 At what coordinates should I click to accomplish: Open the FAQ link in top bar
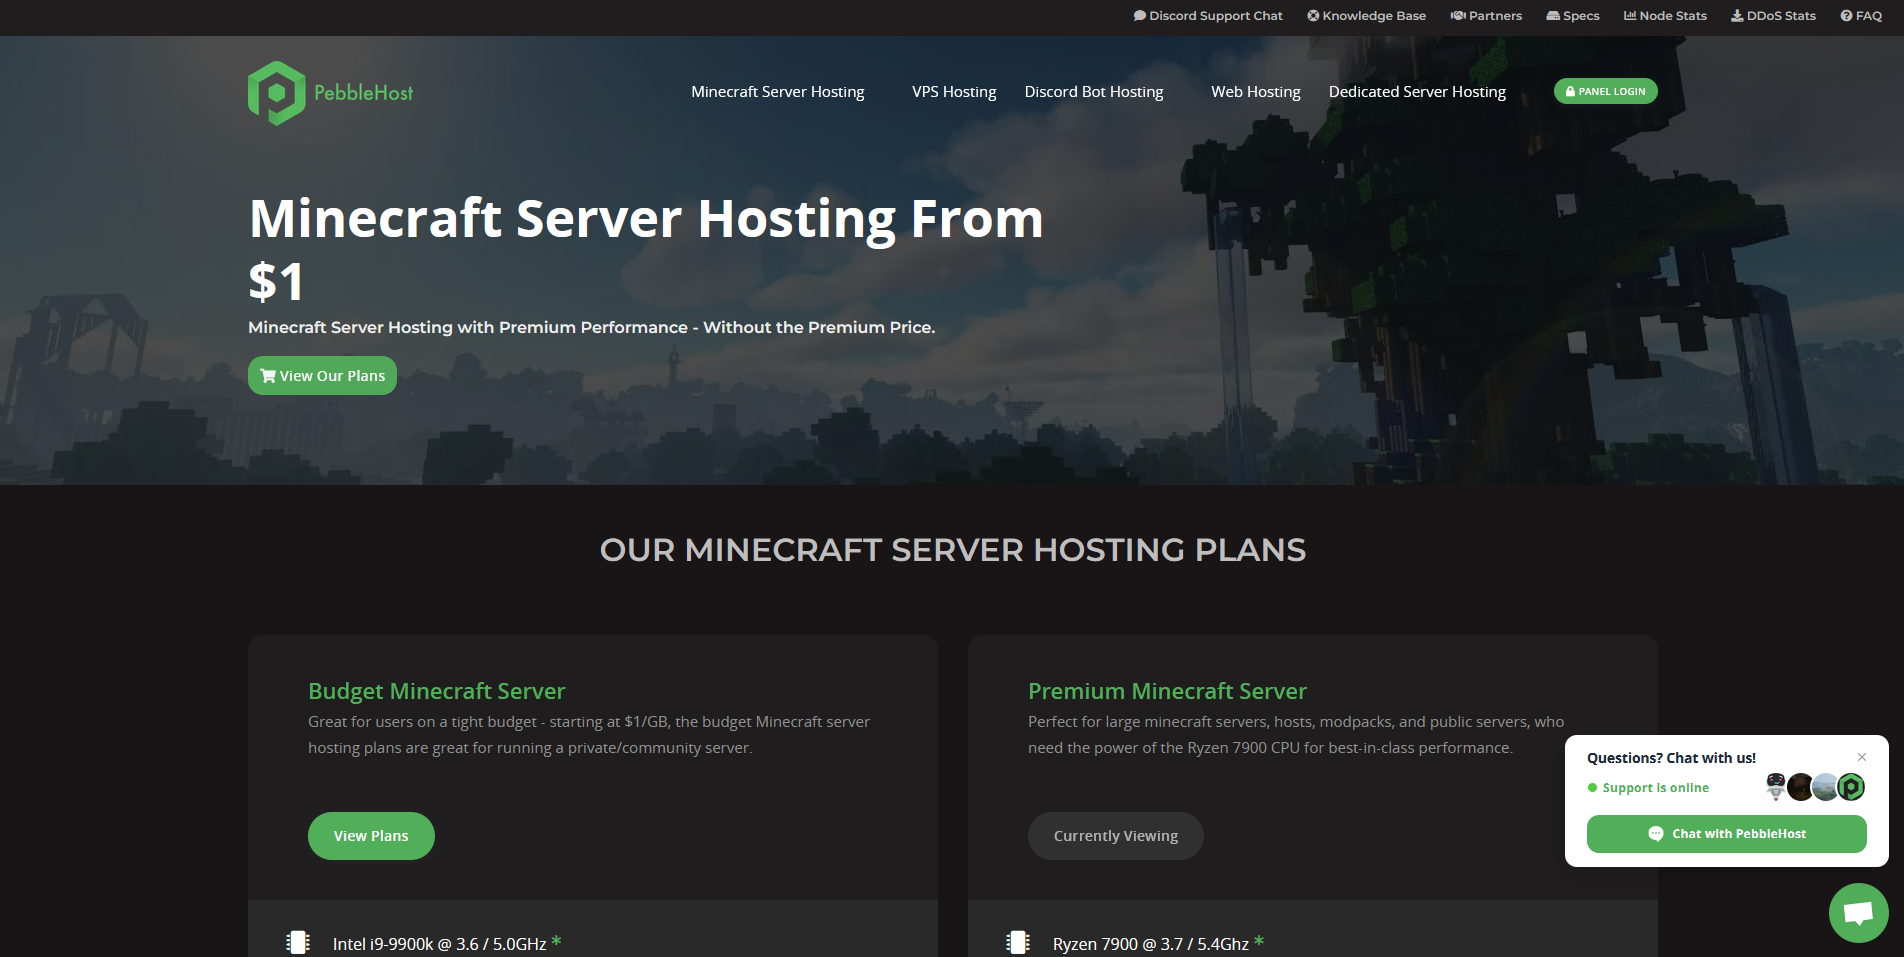click(x=1861, y=16)
